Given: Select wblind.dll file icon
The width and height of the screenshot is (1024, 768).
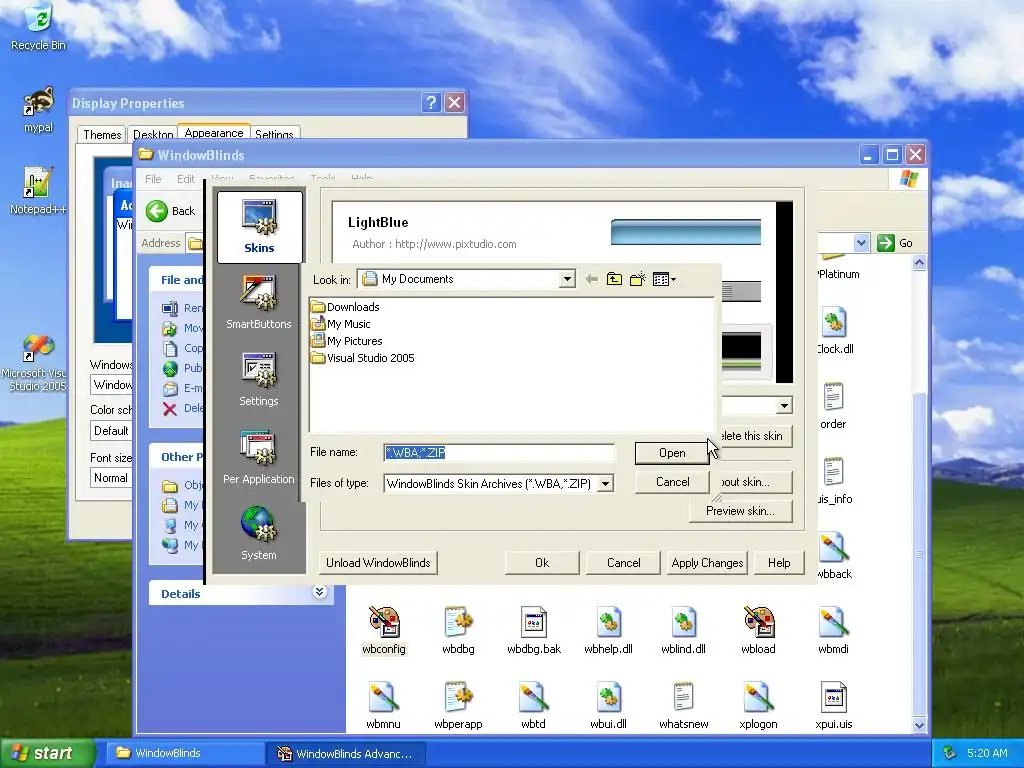Looking at the screenshot, I should click(684, 630).
